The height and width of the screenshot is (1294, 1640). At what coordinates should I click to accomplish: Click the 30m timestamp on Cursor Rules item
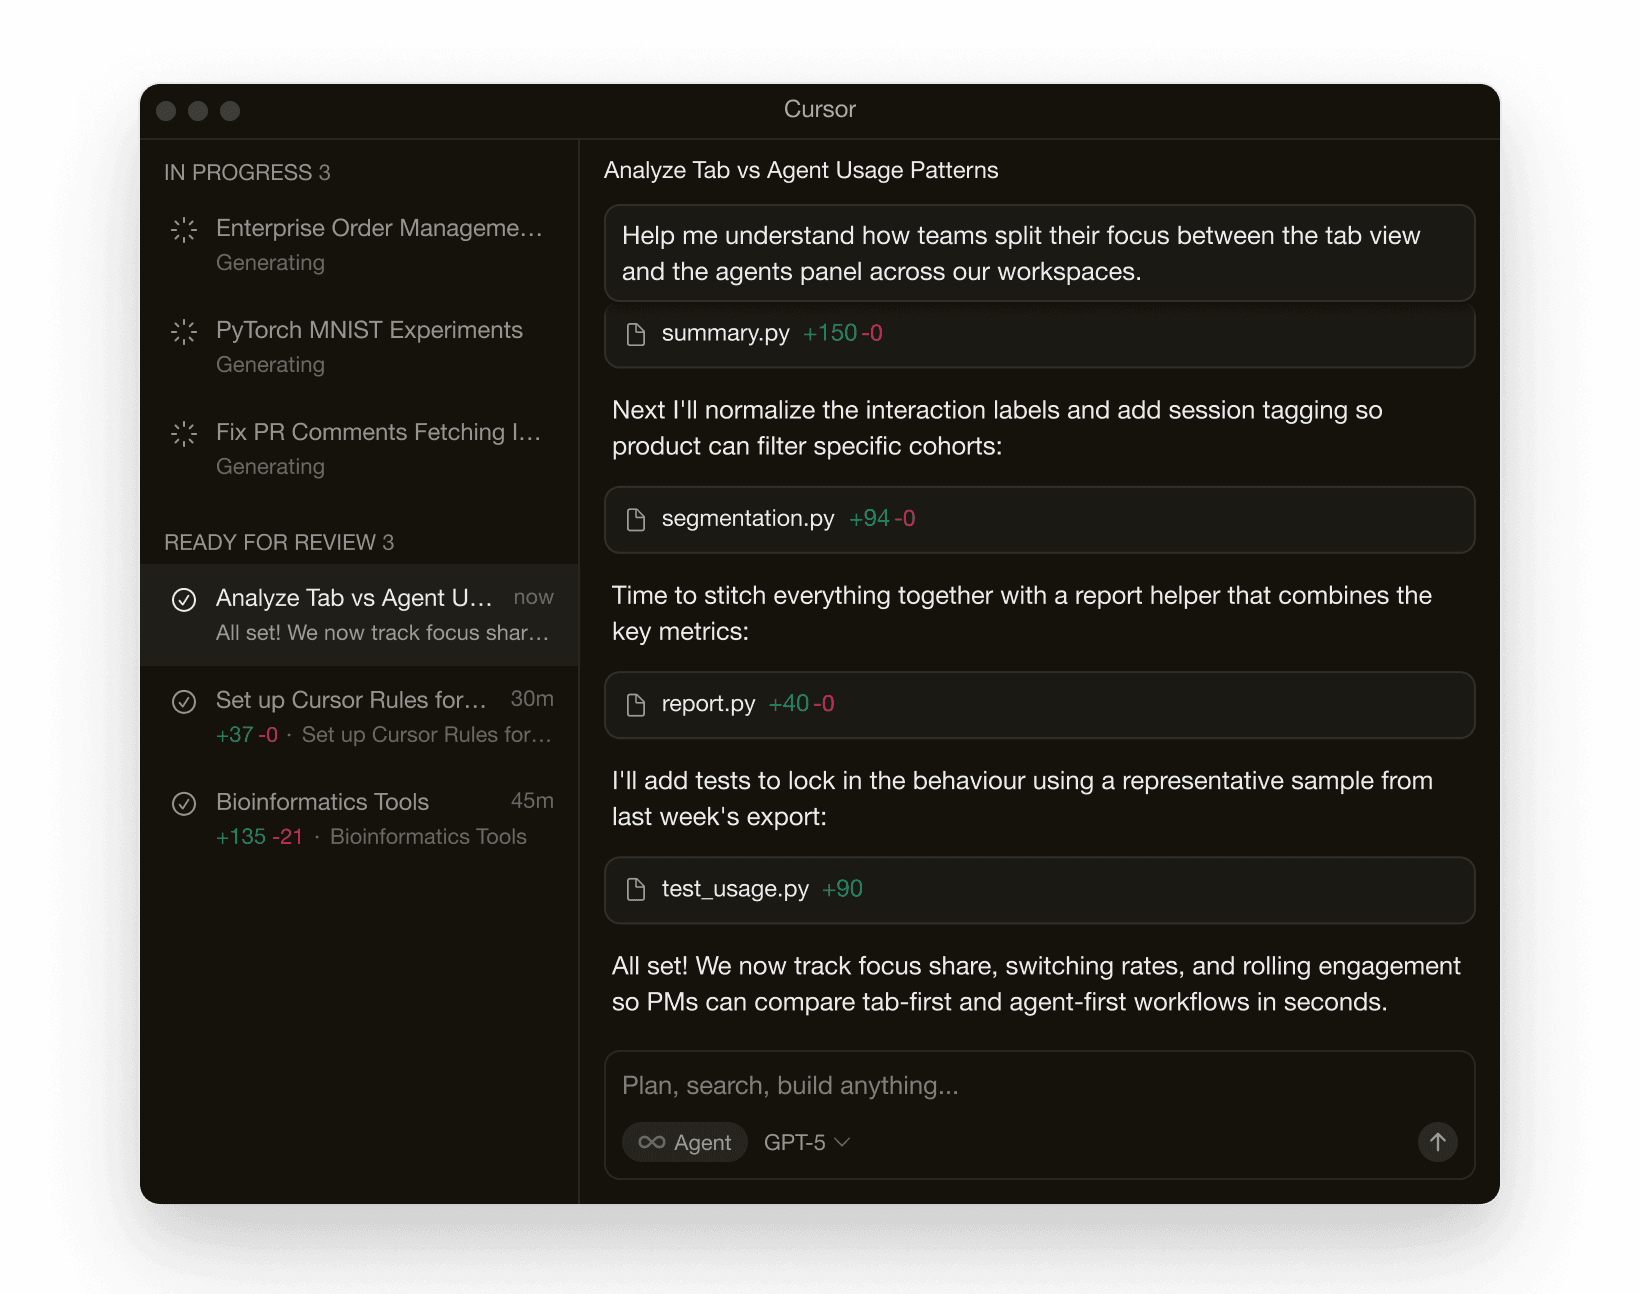532,699
